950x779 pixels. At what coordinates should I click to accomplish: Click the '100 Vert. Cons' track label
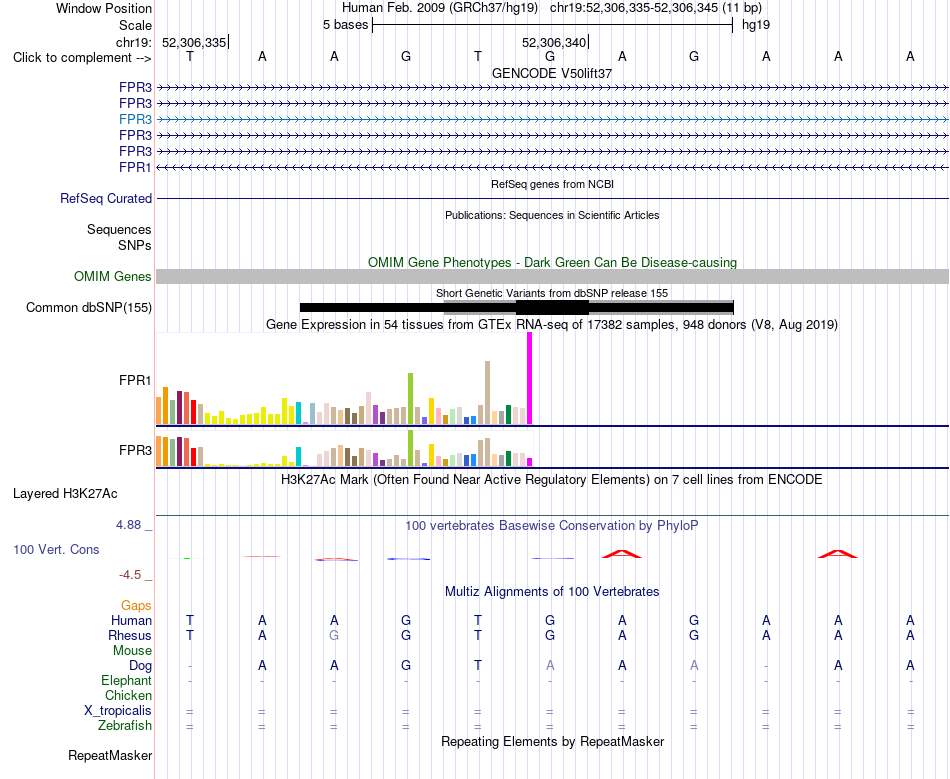56,550
